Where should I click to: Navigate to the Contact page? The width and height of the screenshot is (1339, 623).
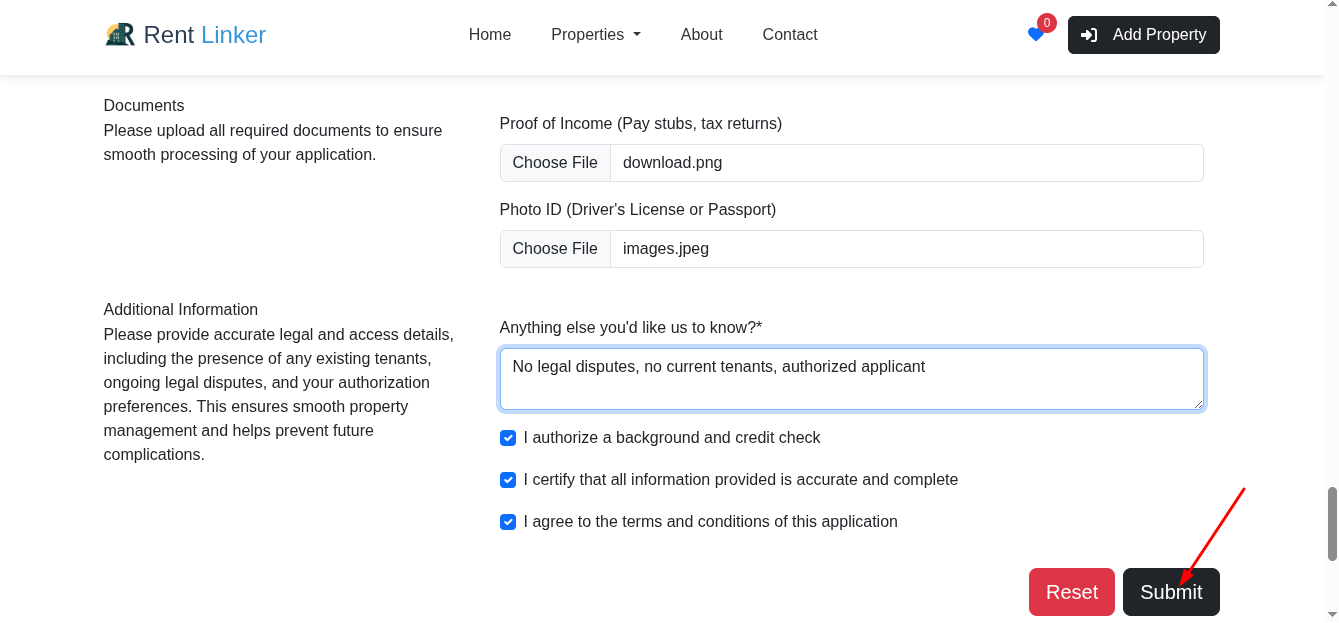[789, 34]
